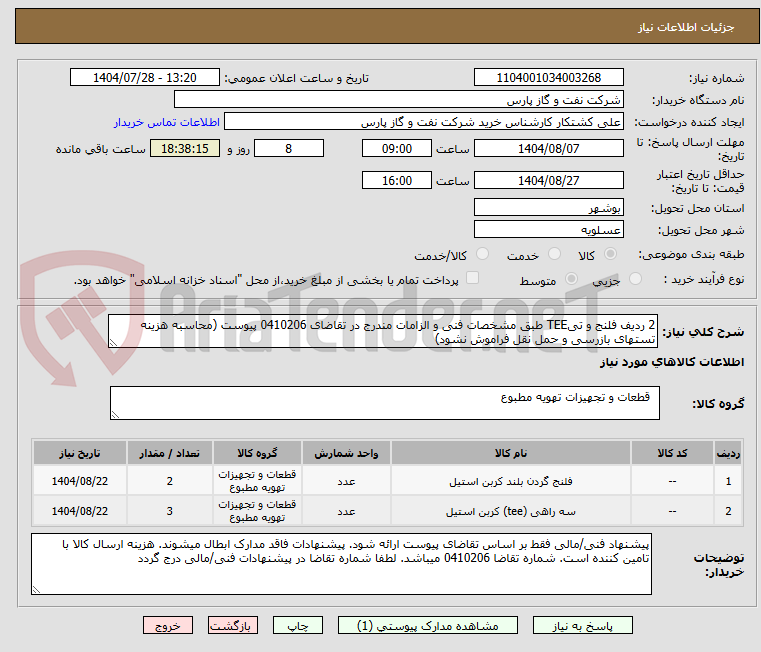Click the 'استان محل تحویل' field showing بوشهر
Screen dimensions: 761x652
[x=548, y=207]
